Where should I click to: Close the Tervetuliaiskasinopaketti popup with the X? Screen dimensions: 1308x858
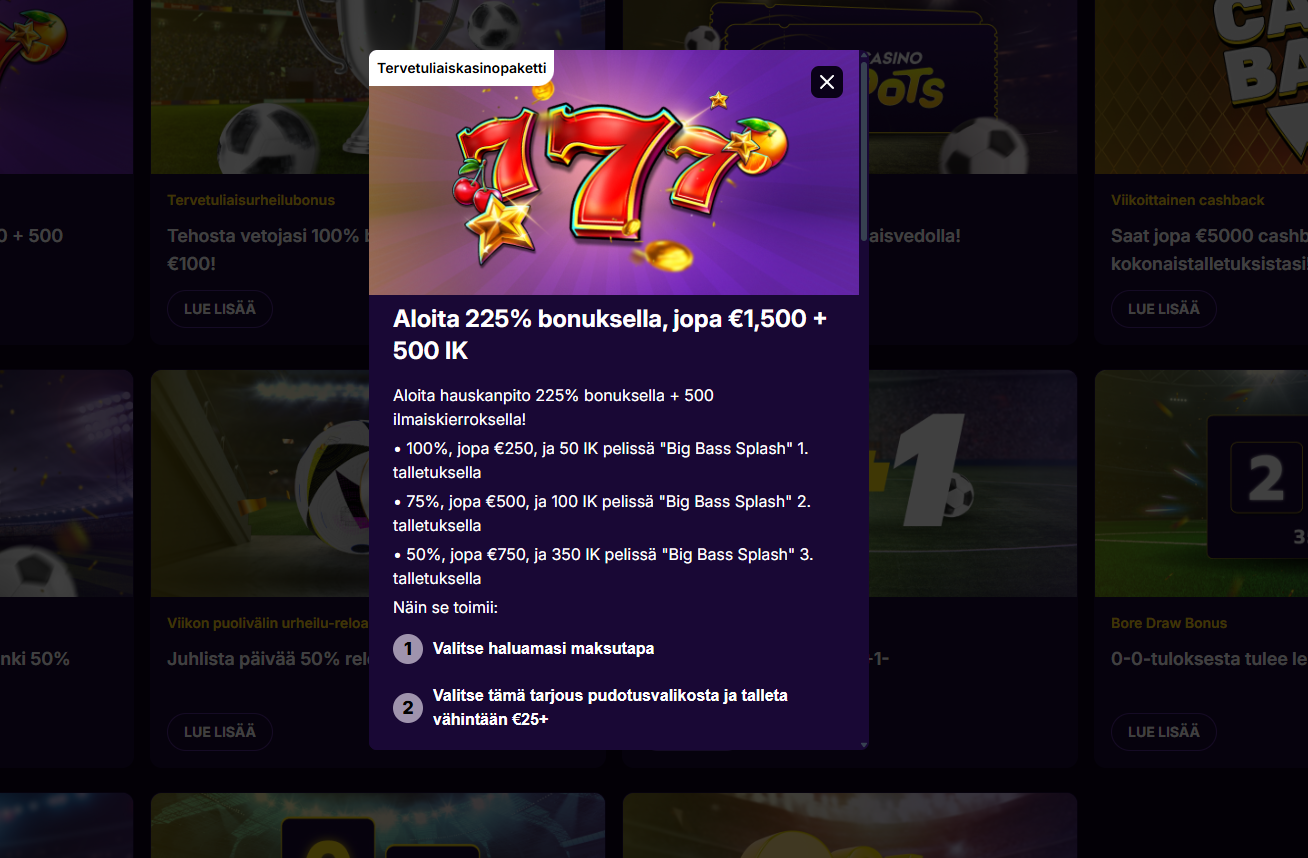827,82
